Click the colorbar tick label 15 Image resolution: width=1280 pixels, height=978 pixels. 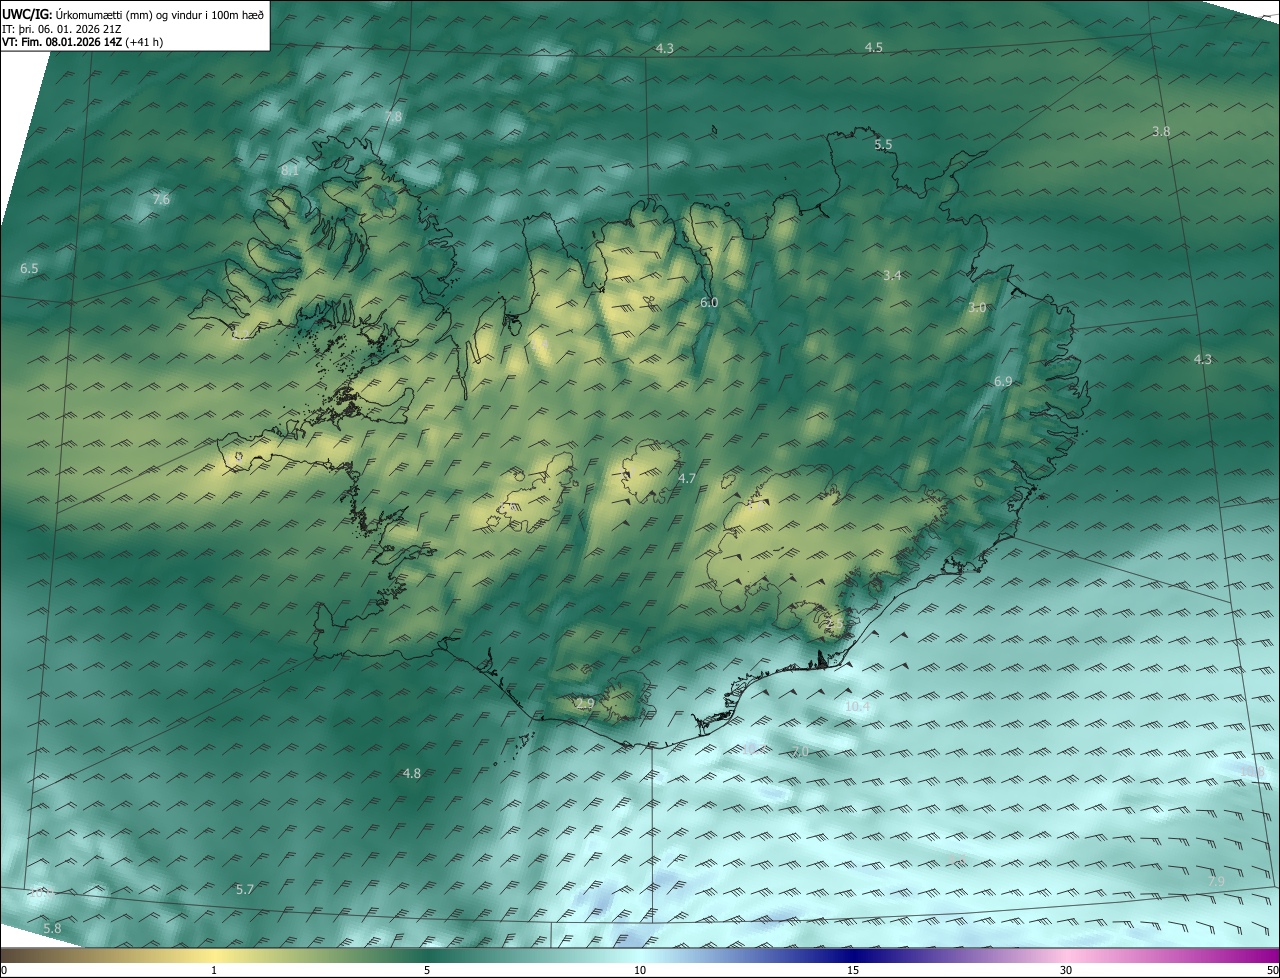click(x=853, y=970)
